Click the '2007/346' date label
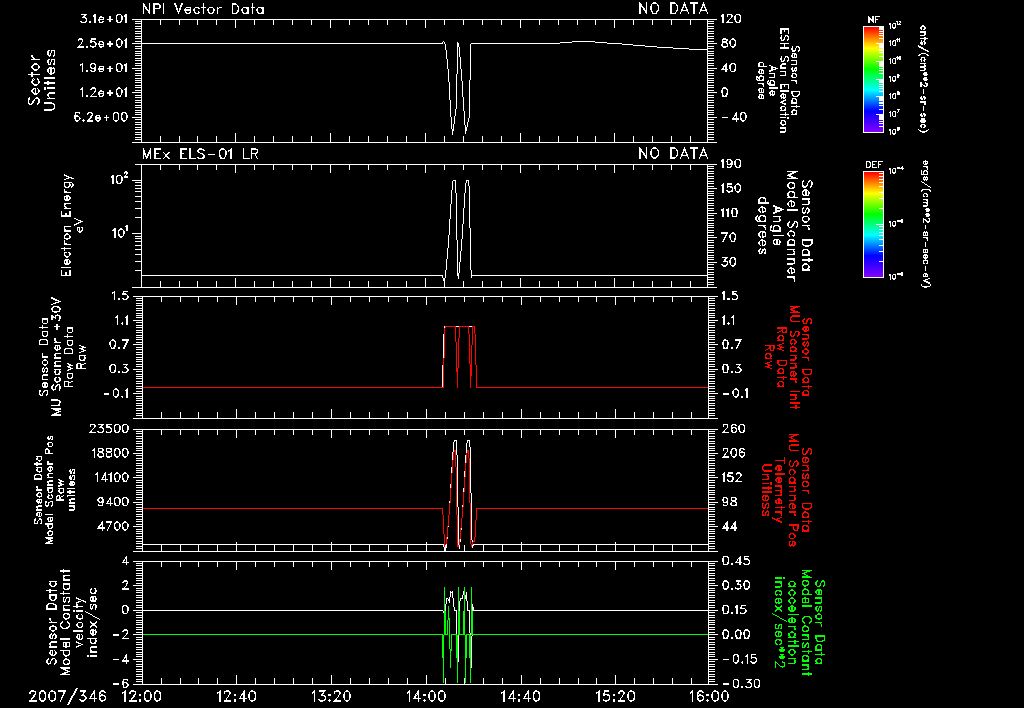The width and height of the screenshot is (1024, 708). tap(67, 696)
